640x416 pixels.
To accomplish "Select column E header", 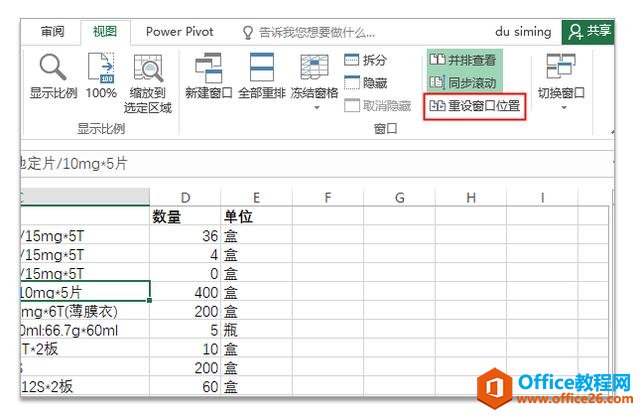I will point(256,198).
